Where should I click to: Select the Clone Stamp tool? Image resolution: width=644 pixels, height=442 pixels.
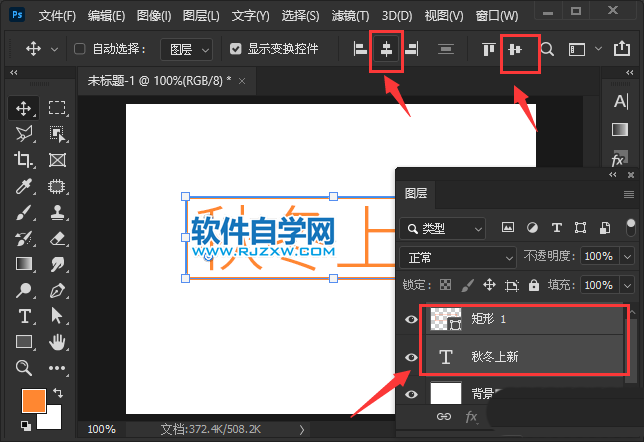click(x=57, y=212)
